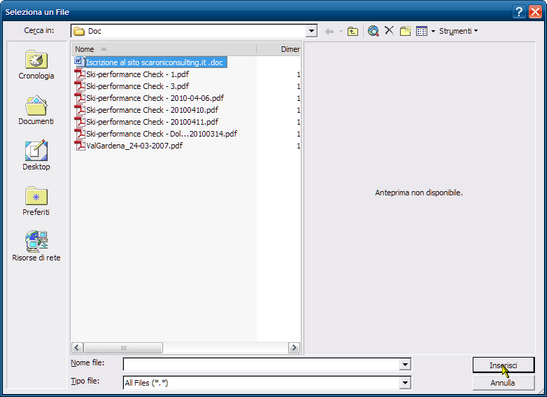Open the Preferiti folder shortcut
The width and height of the screenshot is (547, 397).
click(x=36, y=201)
